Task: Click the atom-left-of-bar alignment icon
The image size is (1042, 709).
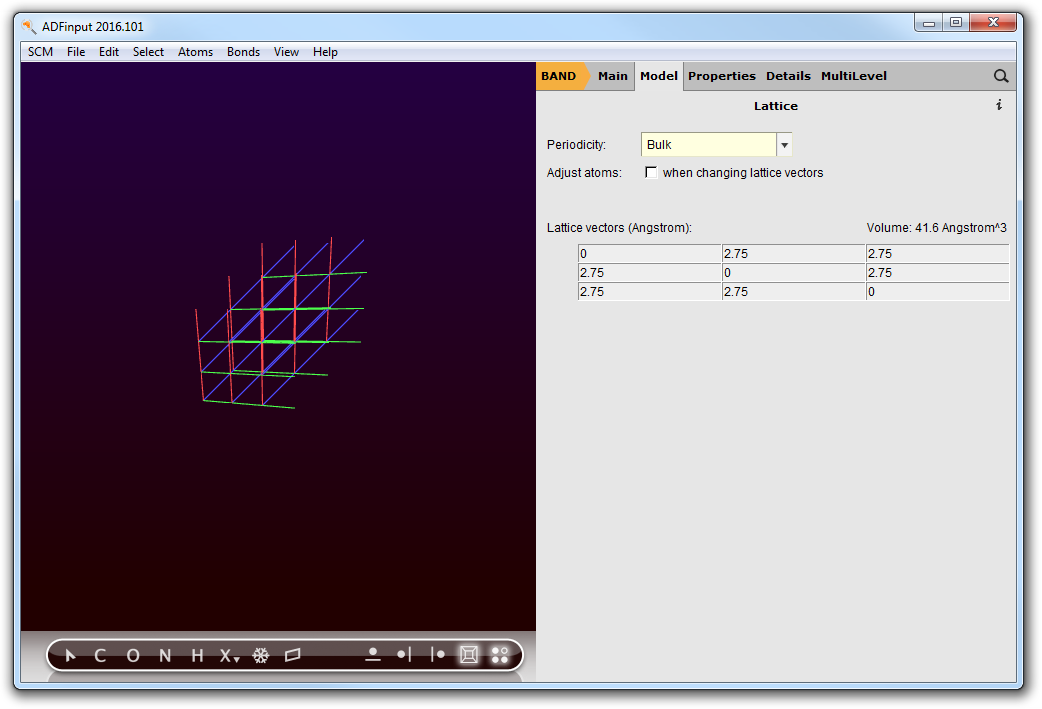Action: pyautogui.click(x=405, y=655)
